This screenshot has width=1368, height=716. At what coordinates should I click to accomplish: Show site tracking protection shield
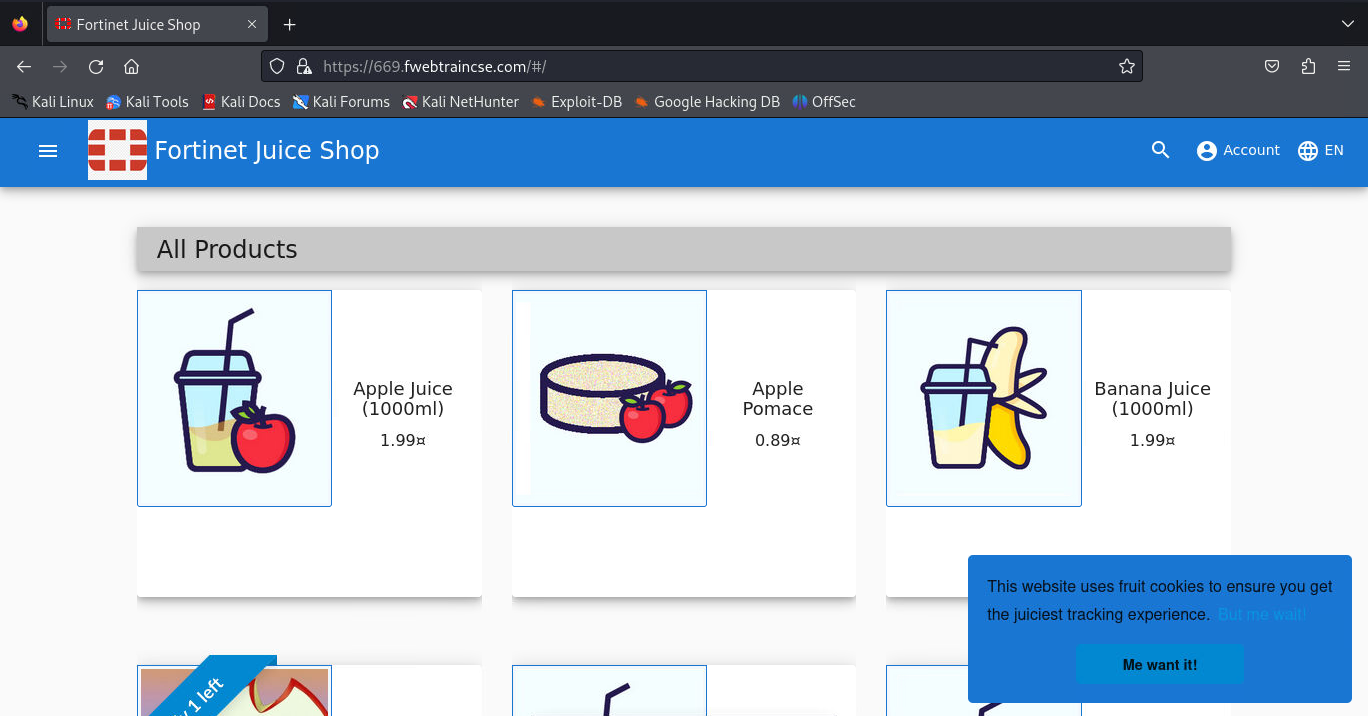click(278, 67)
